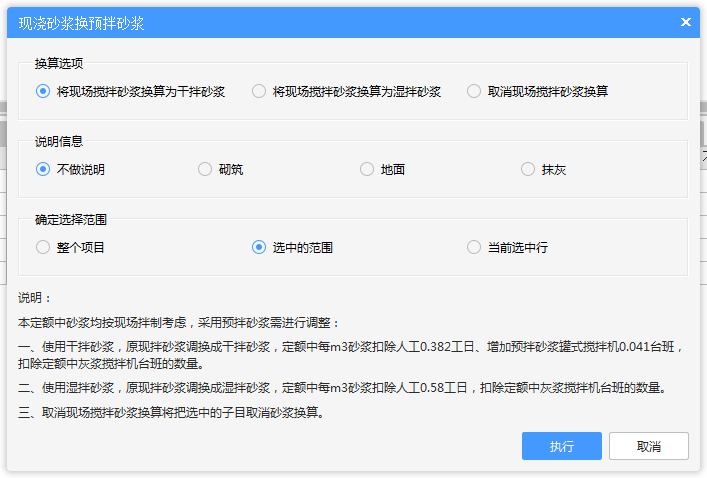Click the paragraph starting 一、使用干拌砂浆
Screen dimensions: 707x478
[x=351, y=355]
